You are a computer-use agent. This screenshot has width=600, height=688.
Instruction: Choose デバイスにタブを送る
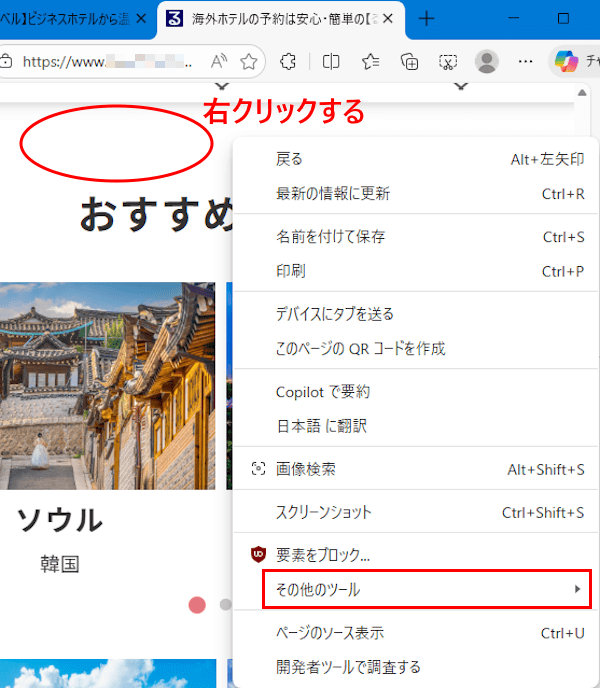[416, 314]
